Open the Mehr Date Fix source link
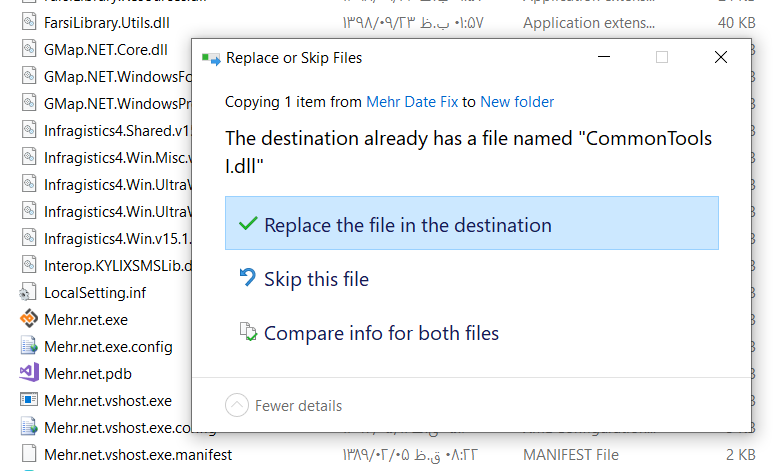The width and height of the screenshot is (781, 471). point(411,102)
